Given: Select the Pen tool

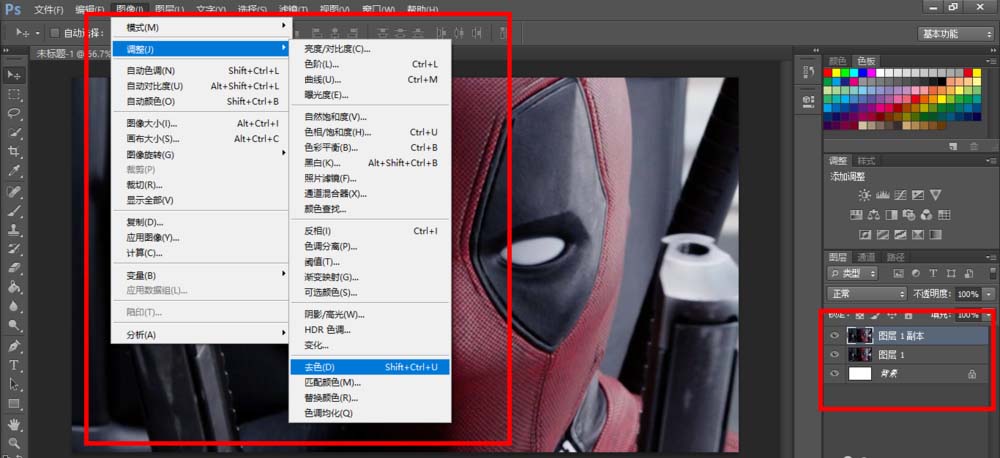Looking at the screenshot, I should tap(13, 346).
